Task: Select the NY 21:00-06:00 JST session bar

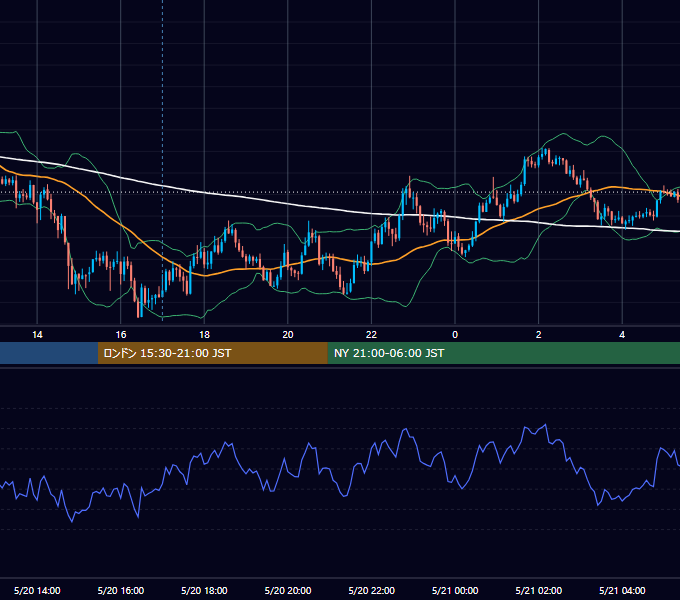Action: pyautogui.click(x=503, y=353)
